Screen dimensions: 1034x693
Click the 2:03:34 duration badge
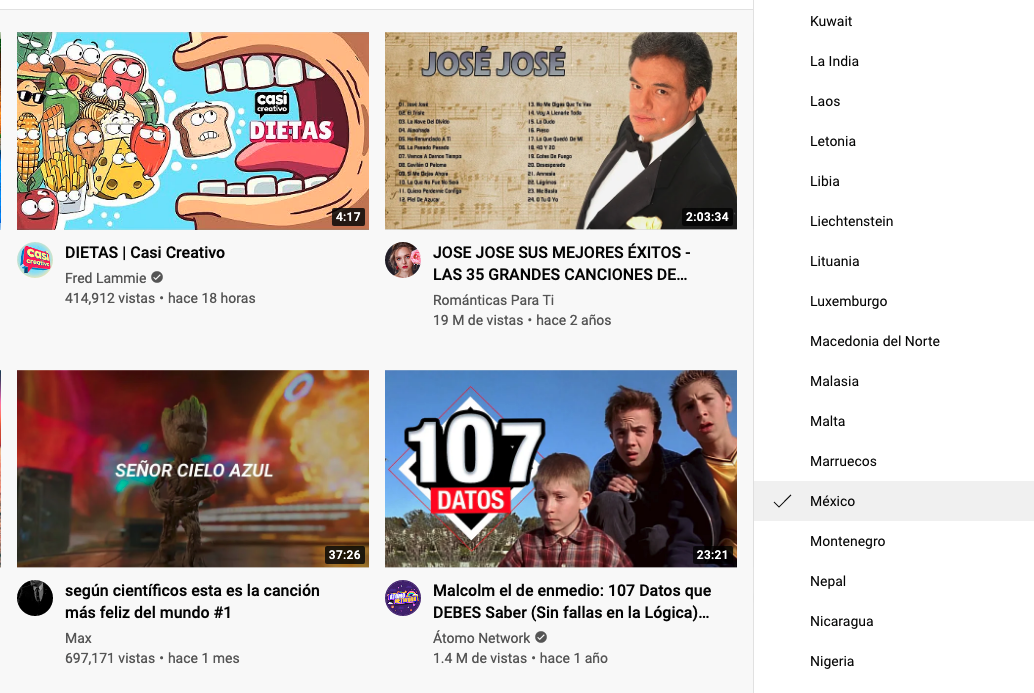pos(707,217)
